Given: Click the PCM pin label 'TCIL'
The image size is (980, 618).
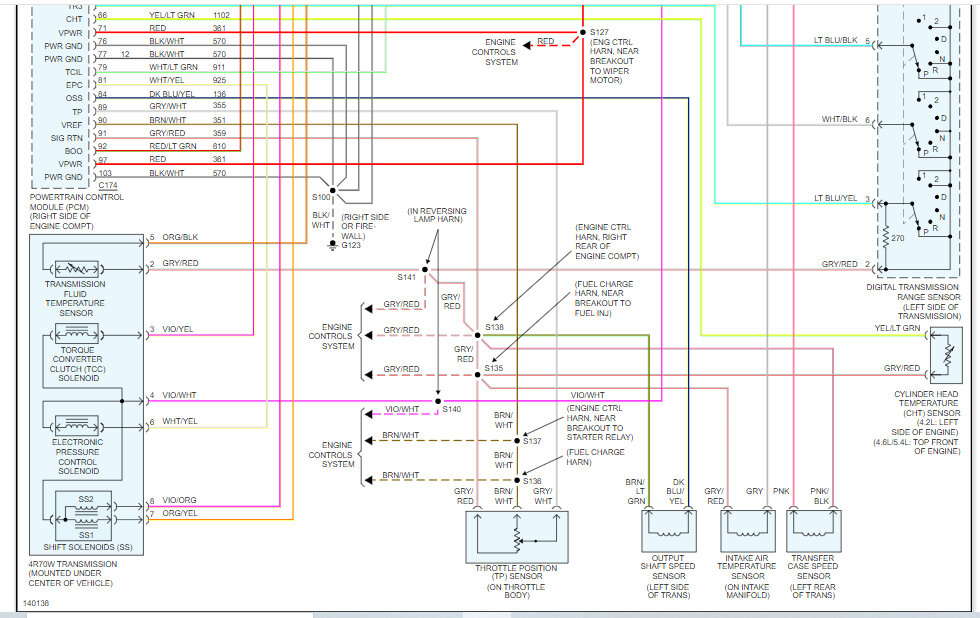Looking at the screenshot, I should point(74,72).
